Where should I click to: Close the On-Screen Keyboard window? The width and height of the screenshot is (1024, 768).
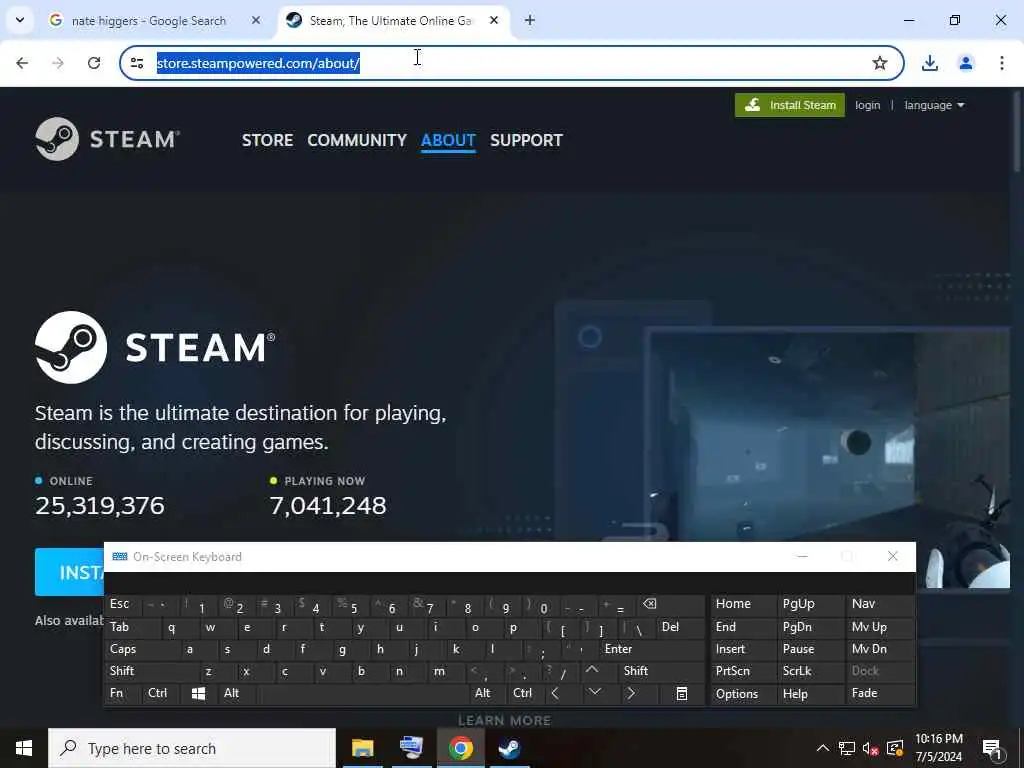tap(893, 556)
